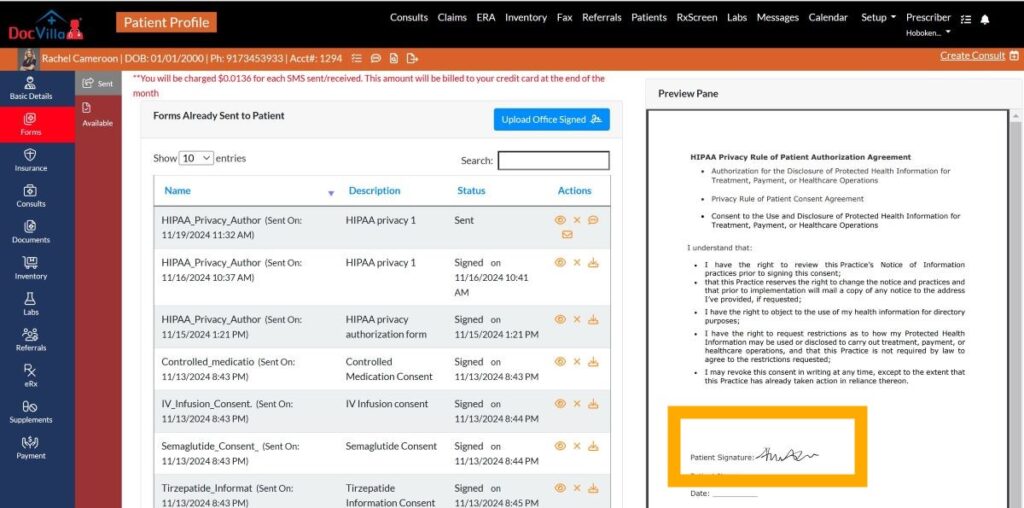
Task: Delete the HIPAA form sent 11/19/2024
Action: pos(577,220)
